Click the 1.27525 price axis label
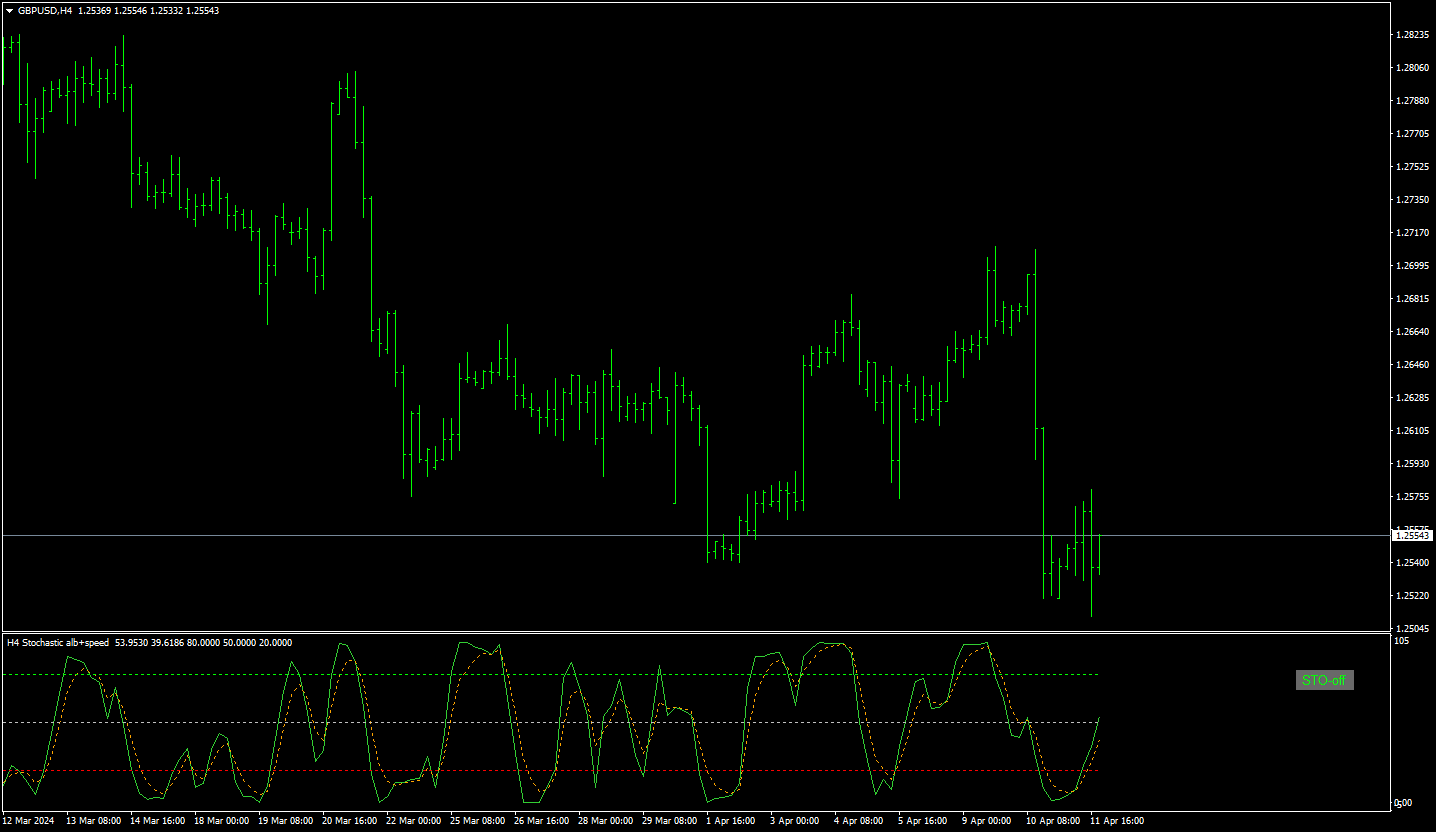 (x=1413, y=167)
